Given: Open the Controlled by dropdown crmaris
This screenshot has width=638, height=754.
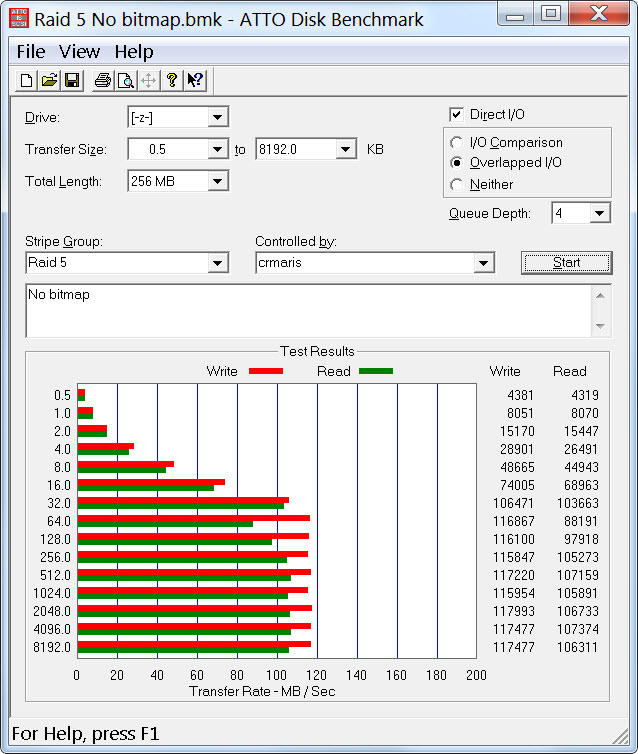Looking at the screenshot, I should point(483,263).
